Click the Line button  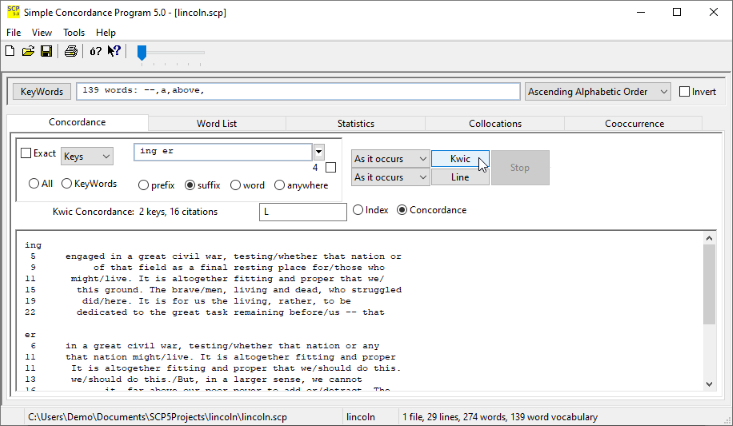click(x=460, y=177)
